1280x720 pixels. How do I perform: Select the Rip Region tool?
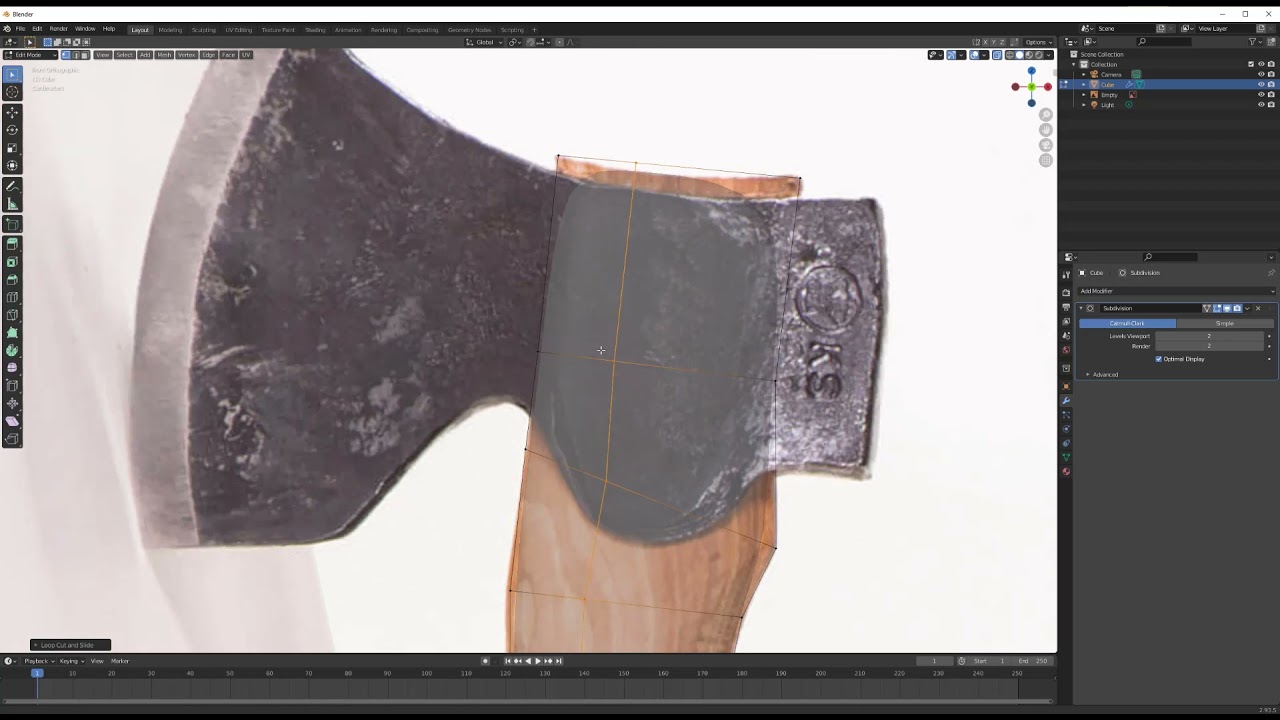coord(12,439)
